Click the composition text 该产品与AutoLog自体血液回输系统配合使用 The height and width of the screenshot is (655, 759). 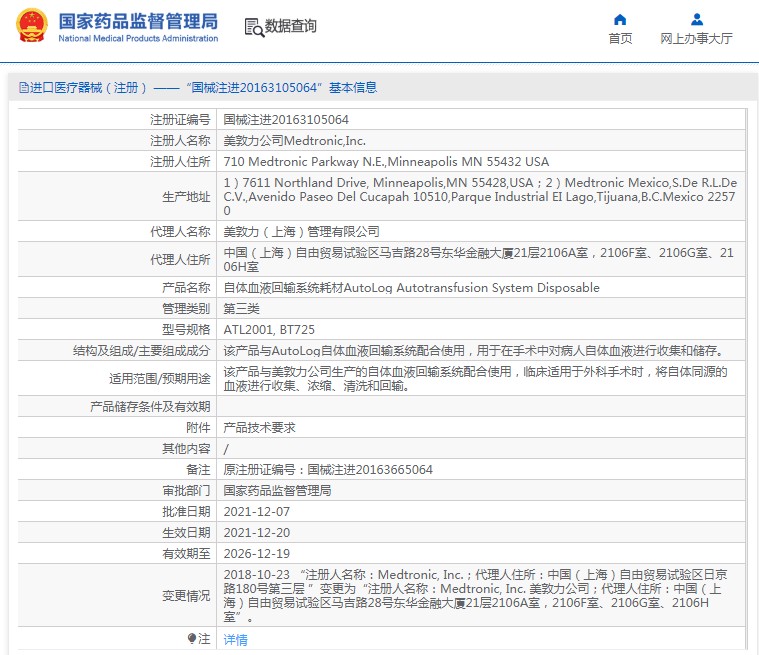[x=474, y=351]
